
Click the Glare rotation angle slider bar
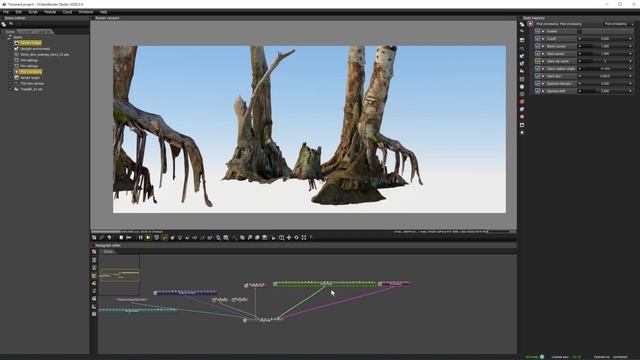pos(605,69)
